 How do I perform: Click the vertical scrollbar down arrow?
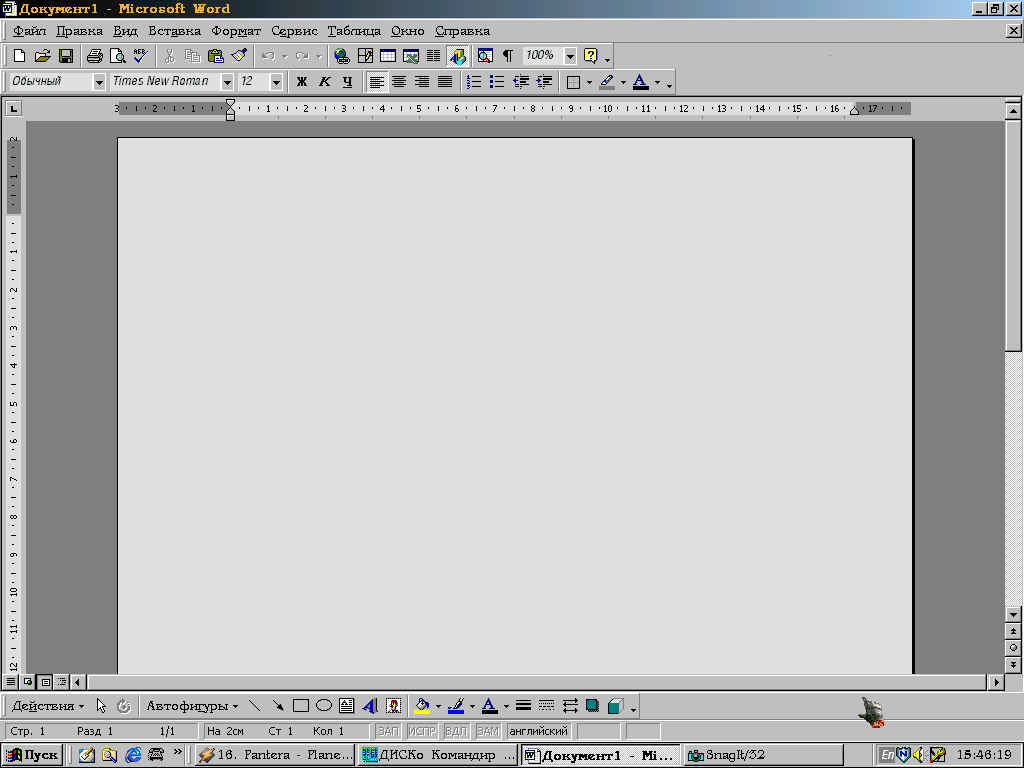click(x=1013, y=615)
